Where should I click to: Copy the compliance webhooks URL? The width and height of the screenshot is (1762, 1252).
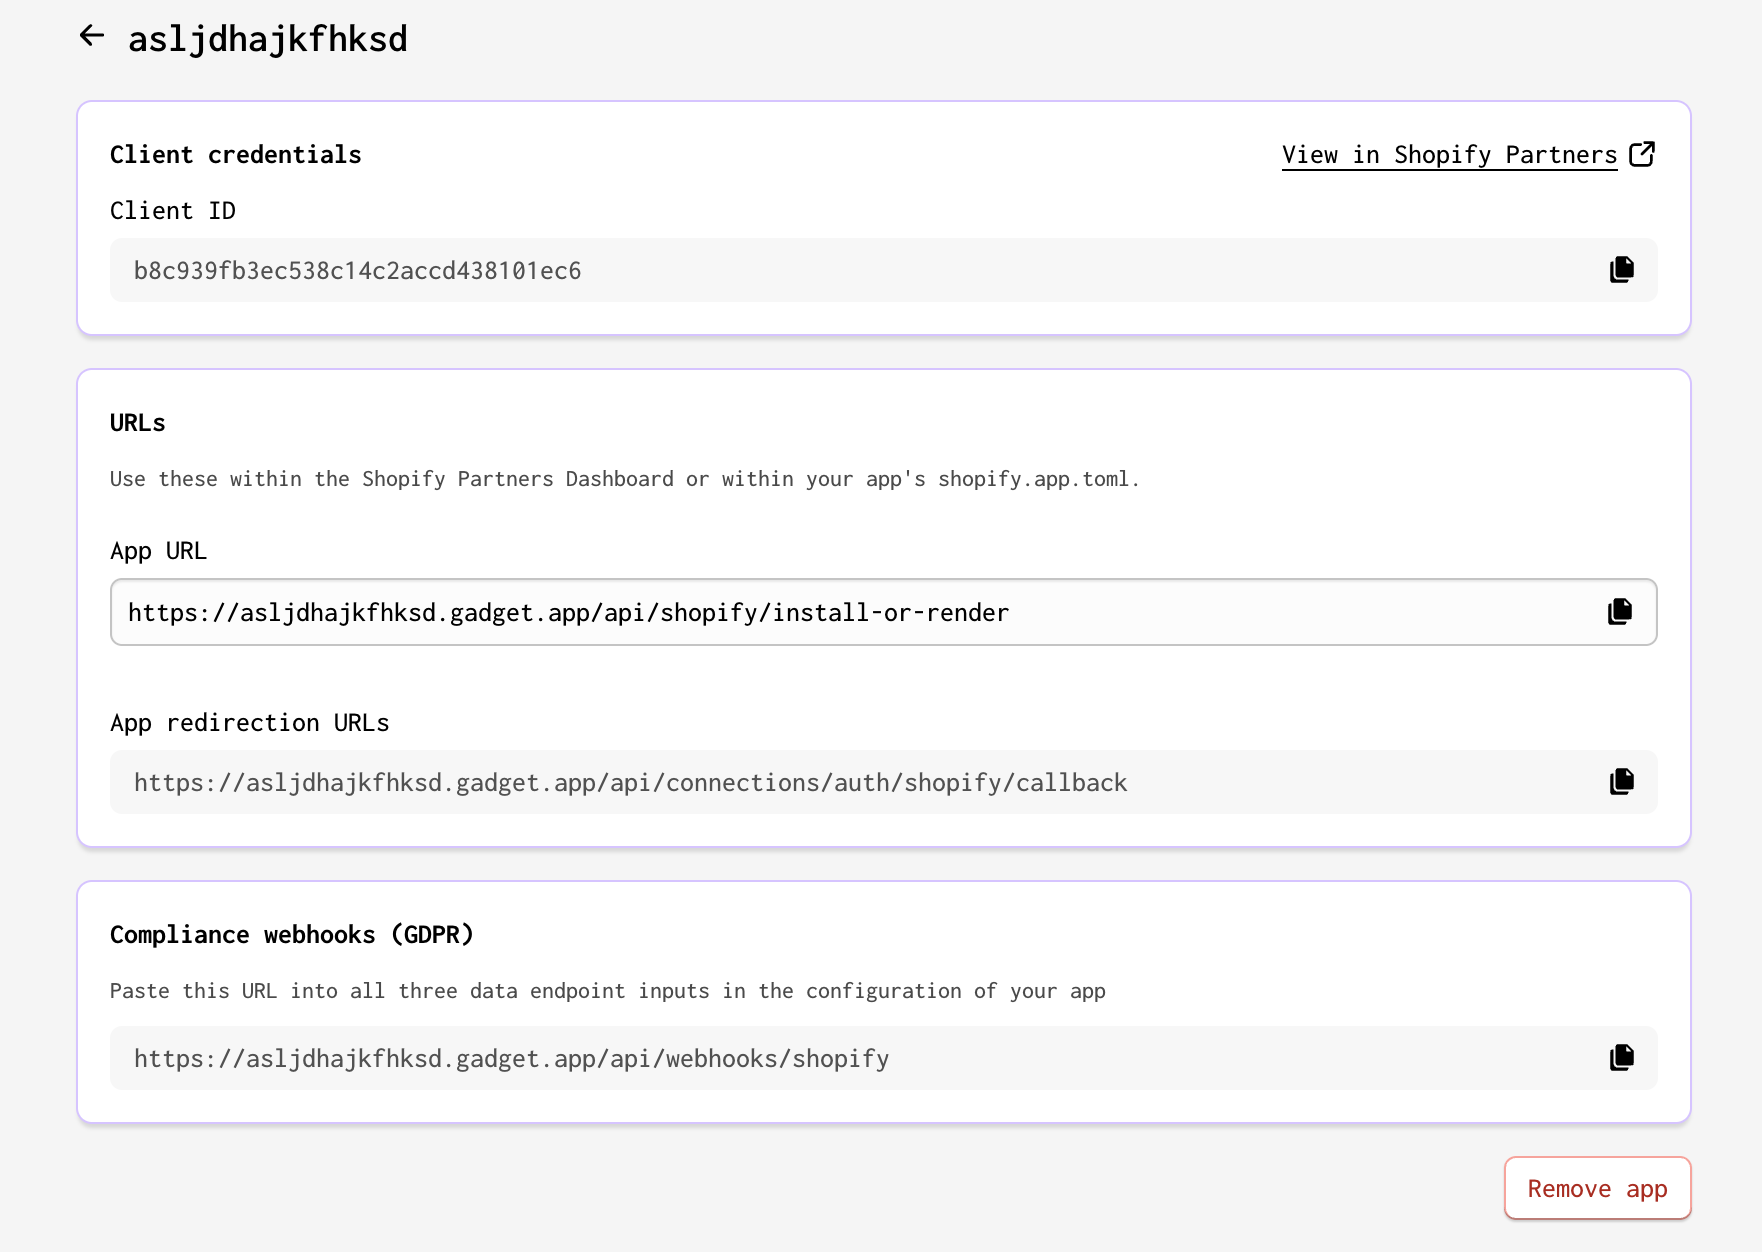[x=1621, y=1058]
